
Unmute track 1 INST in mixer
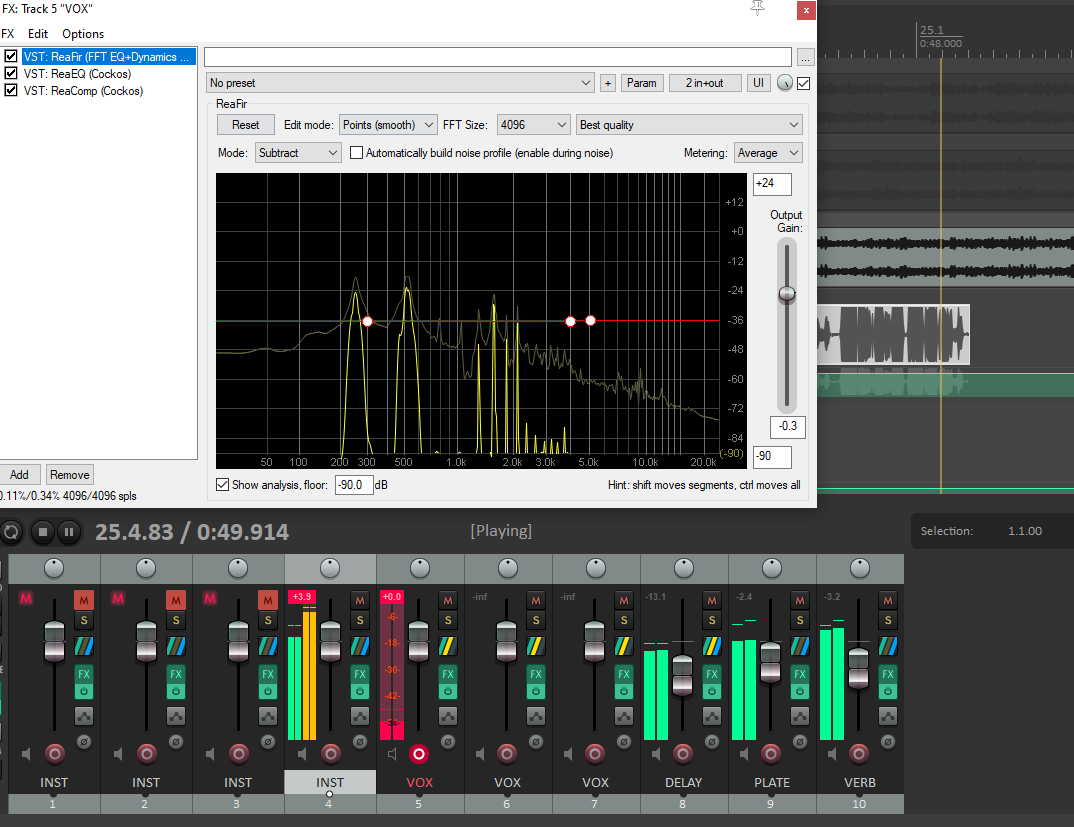84,600
